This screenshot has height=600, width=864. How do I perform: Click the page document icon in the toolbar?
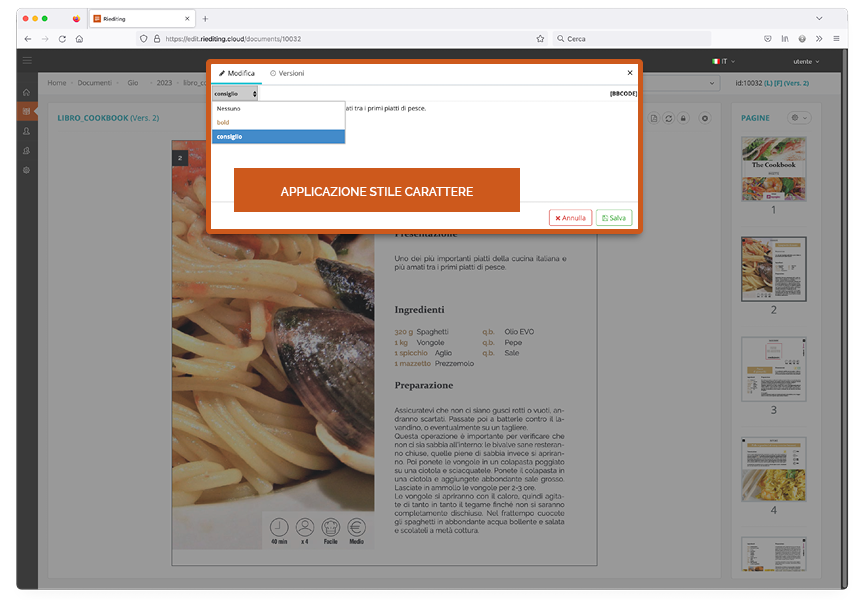(654, 118)
